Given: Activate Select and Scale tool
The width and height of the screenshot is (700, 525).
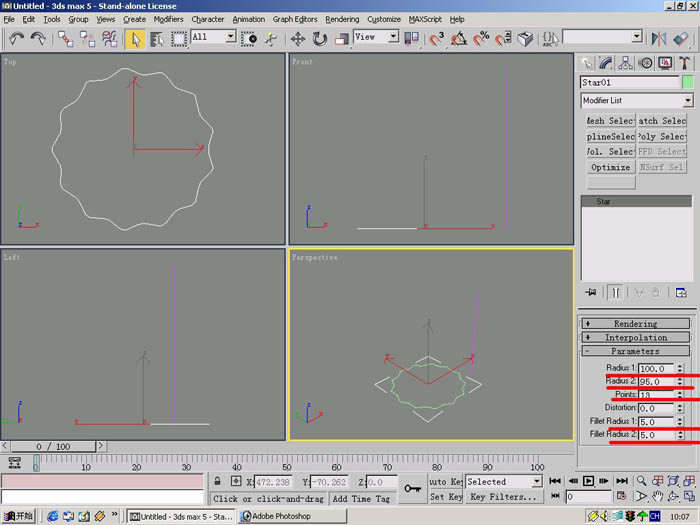Looking at the screenshot, I should pos(342,39).
